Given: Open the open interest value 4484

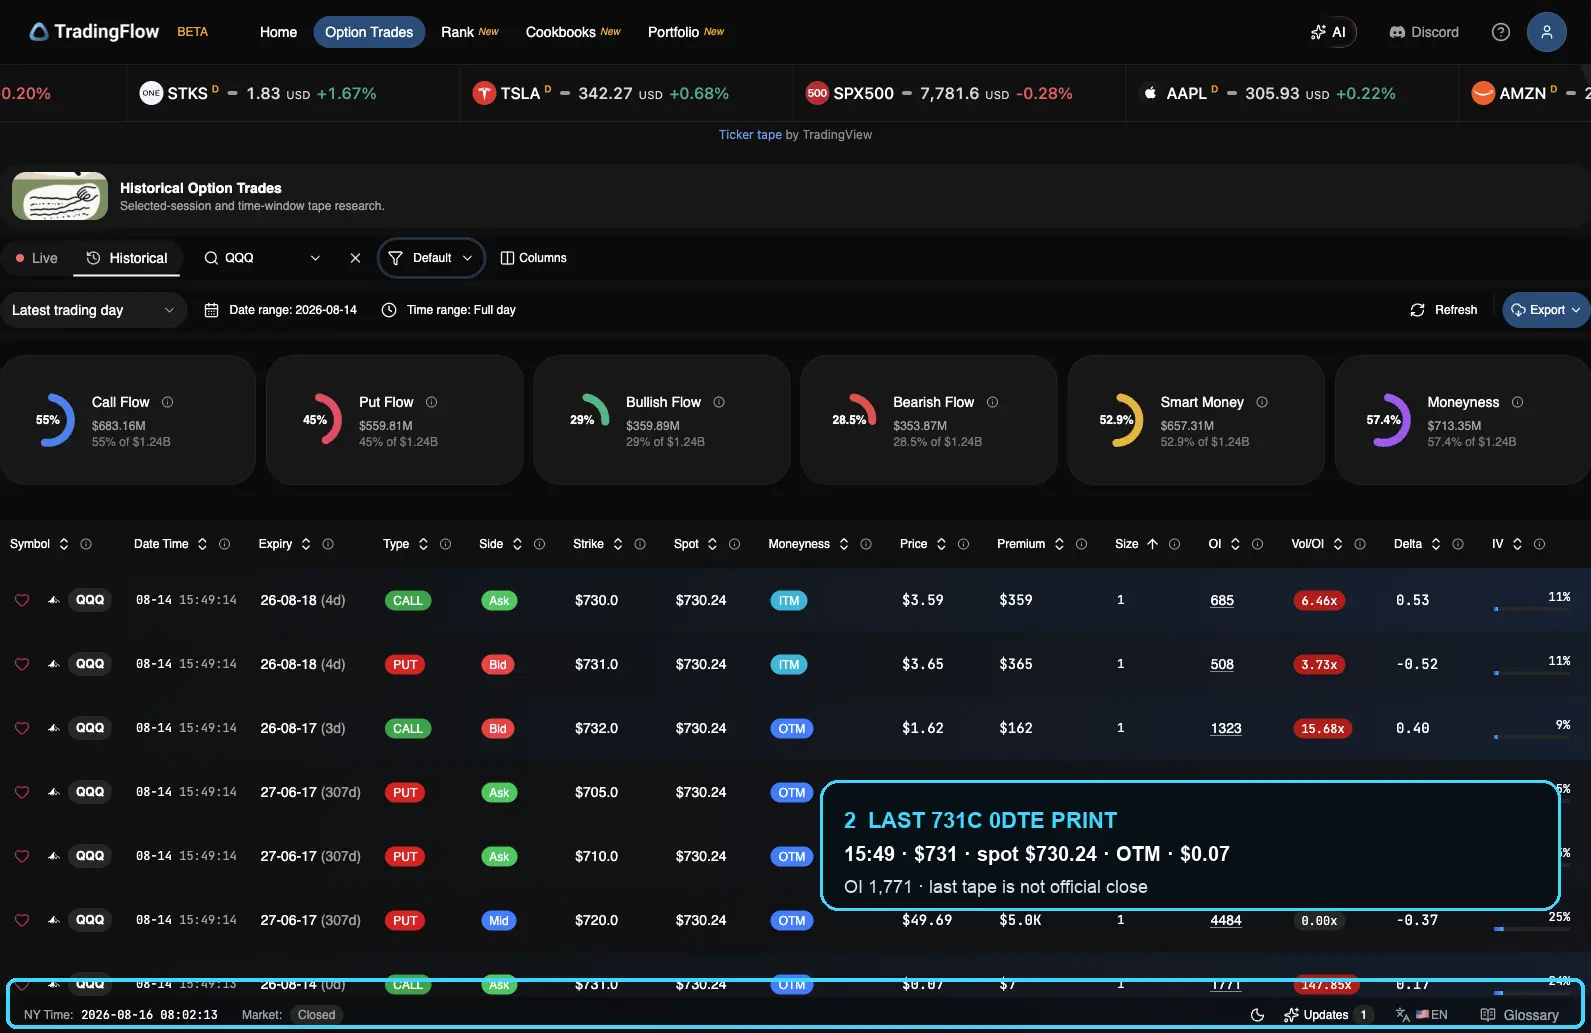Looking at the screenshot, I should pyautogui.click(x=1226, y=920).
